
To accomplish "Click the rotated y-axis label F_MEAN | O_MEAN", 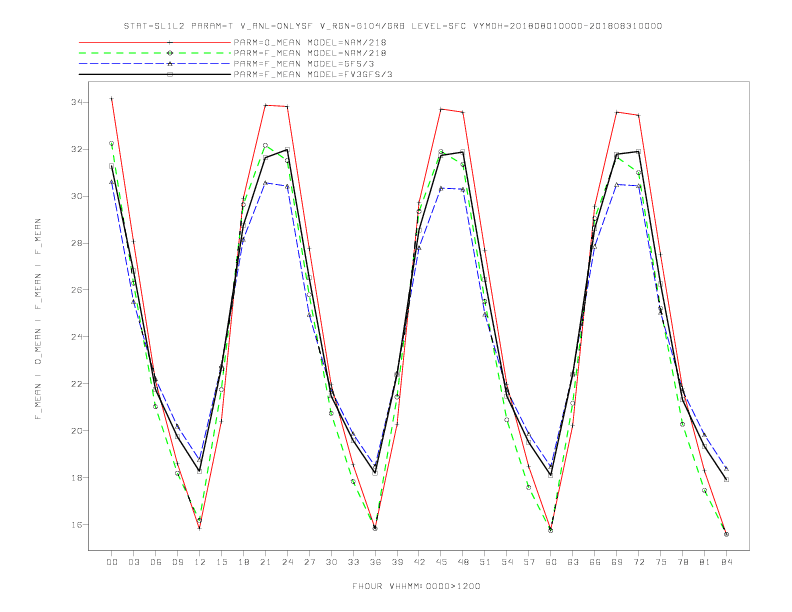I will pyautogui.click(x=38, y=319).
